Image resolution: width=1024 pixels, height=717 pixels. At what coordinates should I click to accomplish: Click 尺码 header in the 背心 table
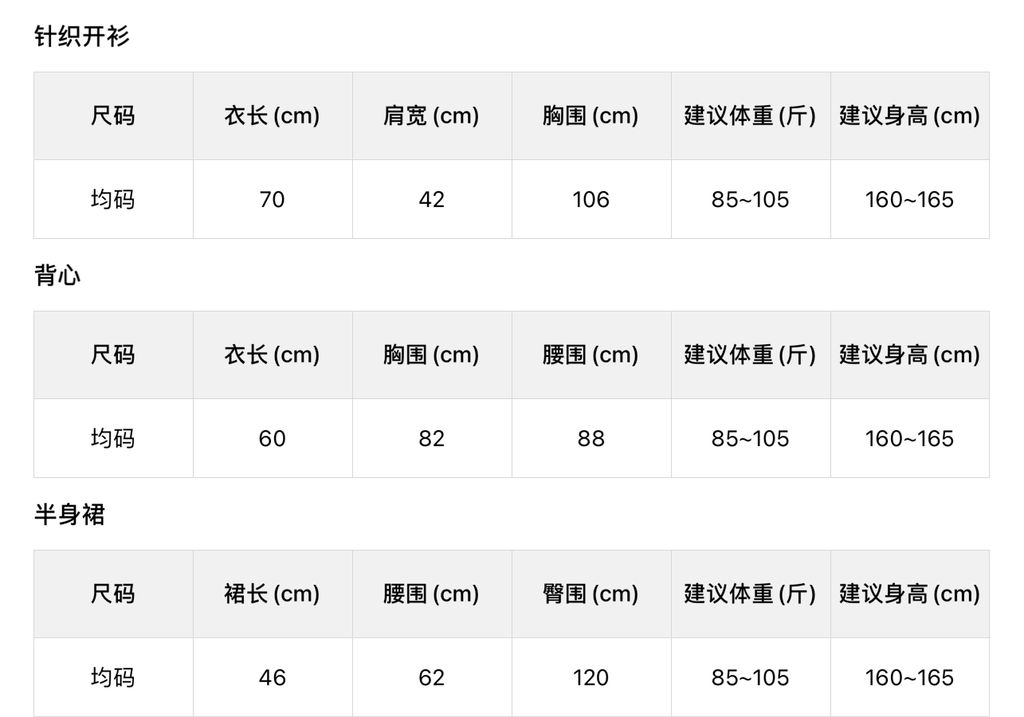click(x=113, y=355)
